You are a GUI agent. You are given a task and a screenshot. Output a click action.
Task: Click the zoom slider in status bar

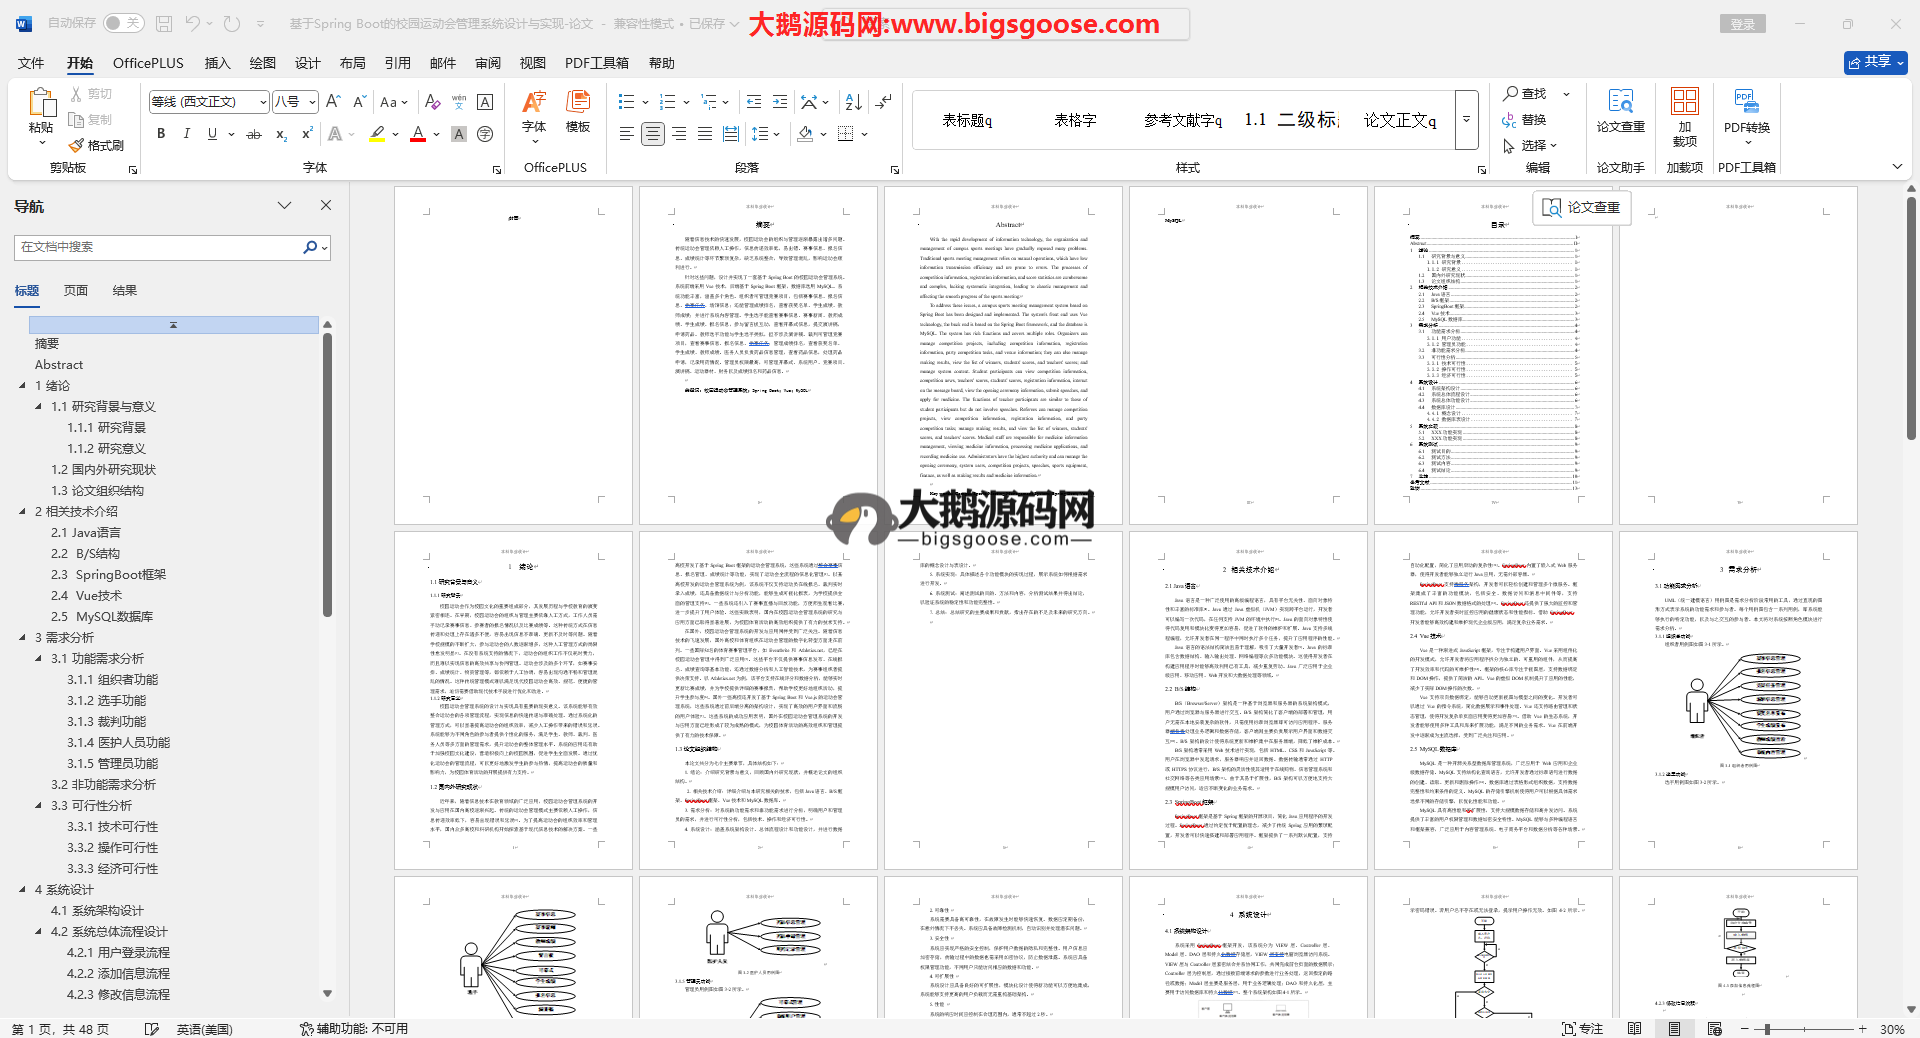click(x=1768, y=1029)
